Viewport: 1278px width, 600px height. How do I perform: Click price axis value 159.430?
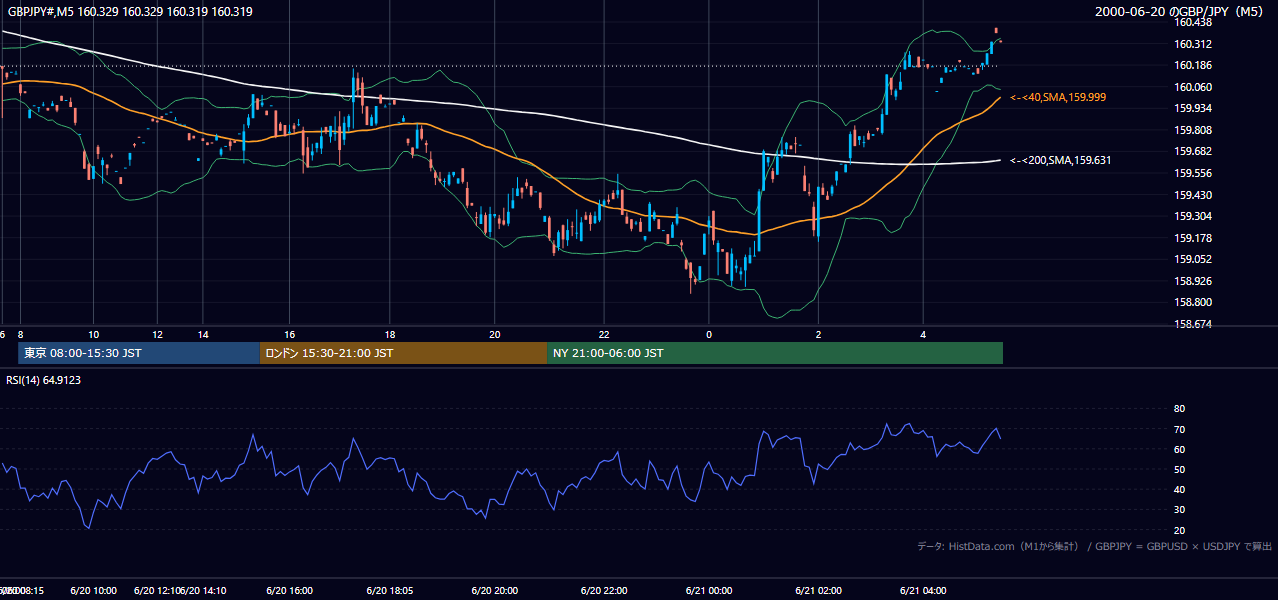1193,195
